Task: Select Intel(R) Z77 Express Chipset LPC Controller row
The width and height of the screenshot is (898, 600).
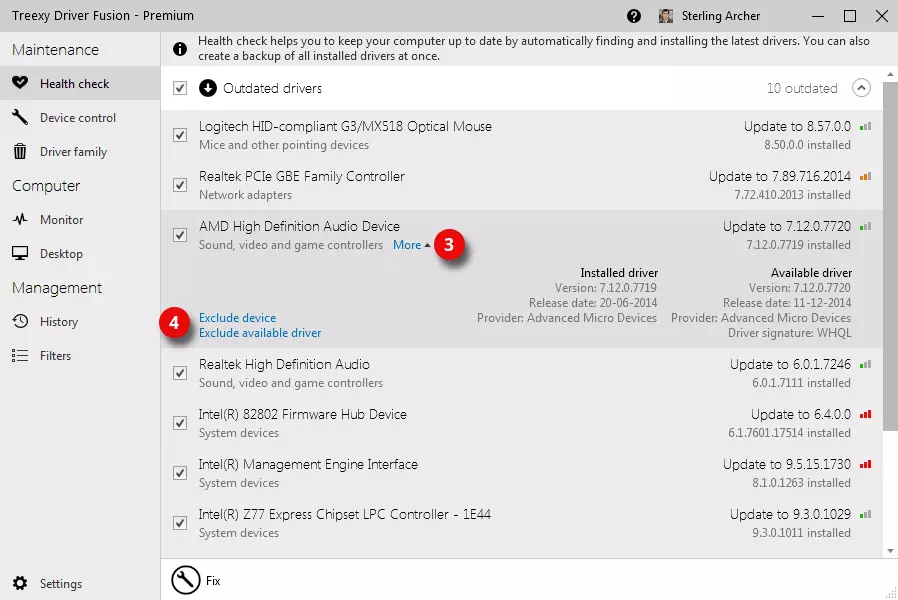Action: [x=522, y=523]
